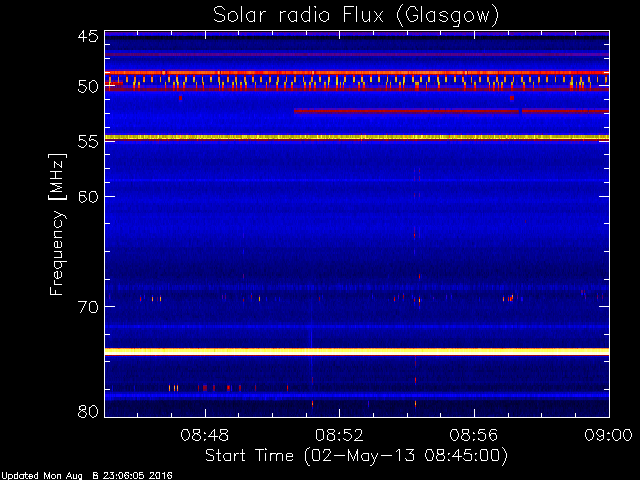Click the red horizontal band near 52 MHz

[x=451, y=111]
